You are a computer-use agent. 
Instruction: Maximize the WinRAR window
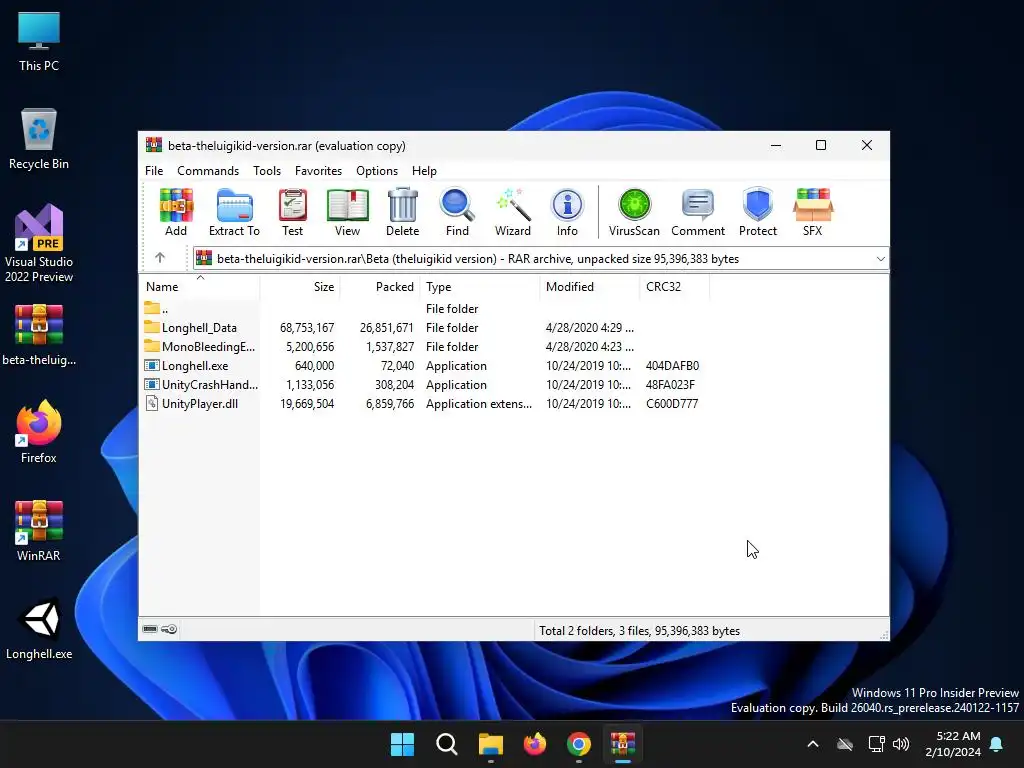(821, 145)
